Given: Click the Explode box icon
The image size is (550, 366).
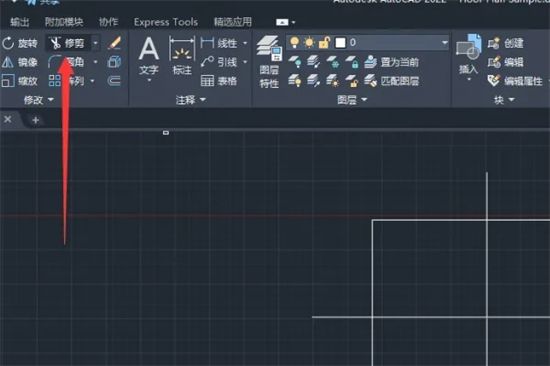Looking at the screenshot, I should pos(114,62).
